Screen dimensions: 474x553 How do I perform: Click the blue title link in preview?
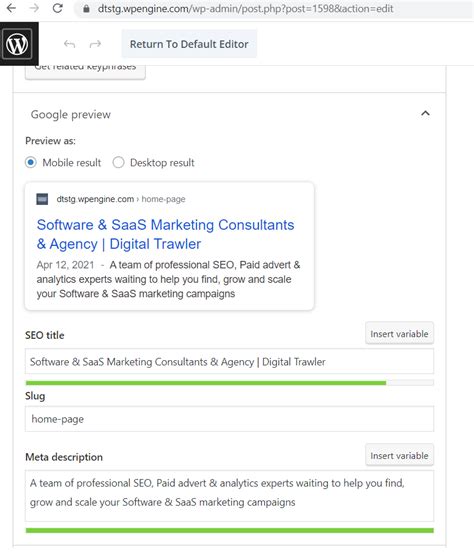coord(165,234)
